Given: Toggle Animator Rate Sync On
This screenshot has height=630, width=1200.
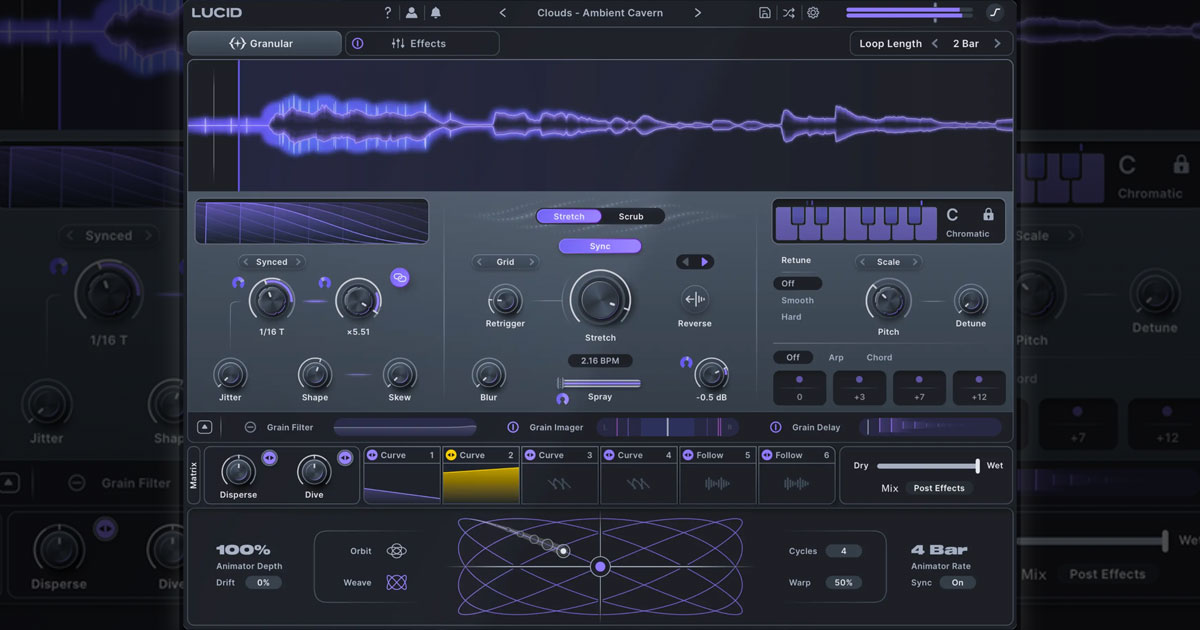Looking at the screenshot, I should point(958,582).
